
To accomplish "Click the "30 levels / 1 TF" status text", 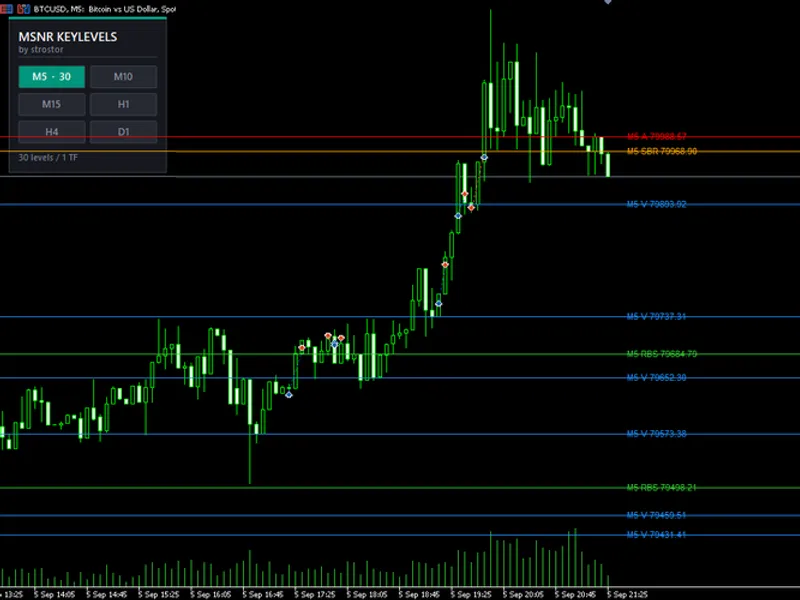I will coord(48,158).
